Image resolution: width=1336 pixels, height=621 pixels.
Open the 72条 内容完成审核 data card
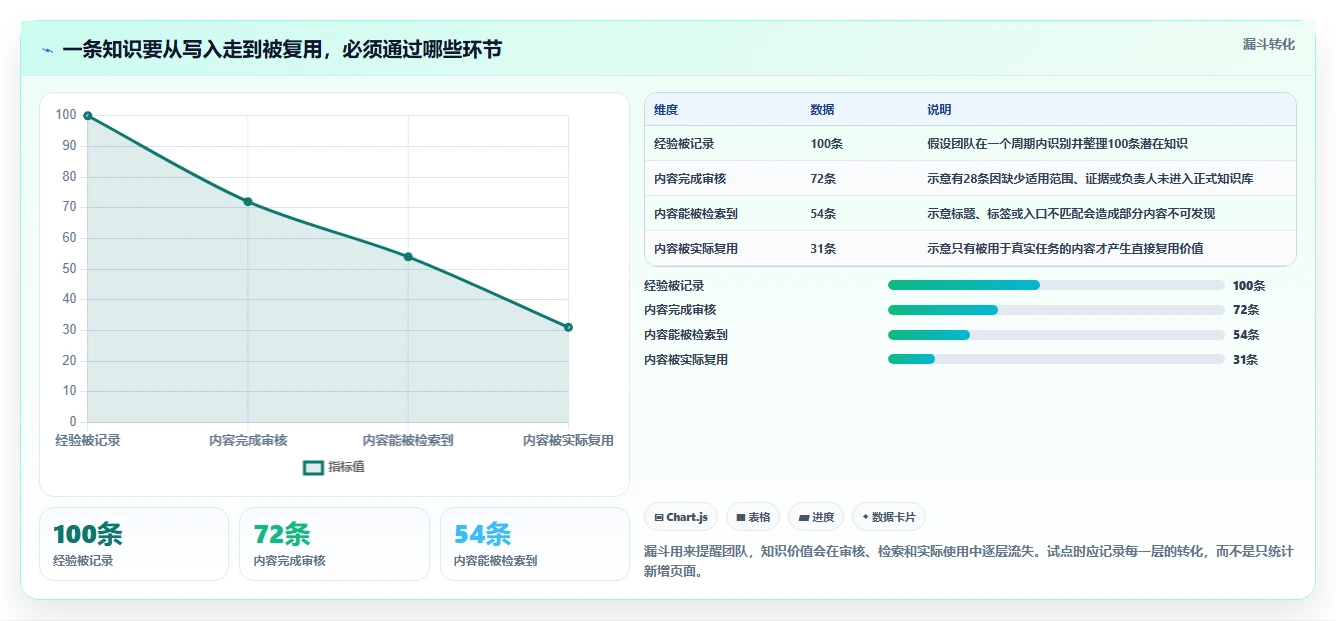(x=334, y=544)
